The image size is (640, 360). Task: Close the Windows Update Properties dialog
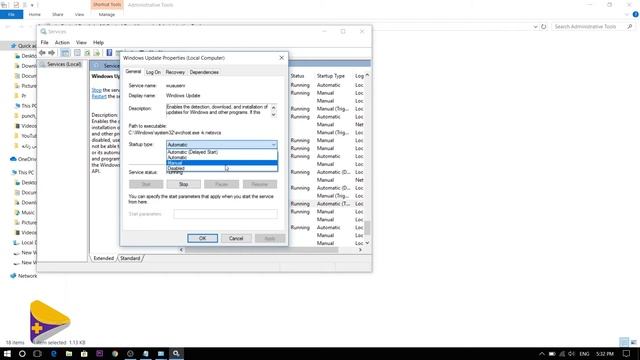(282, 58)
